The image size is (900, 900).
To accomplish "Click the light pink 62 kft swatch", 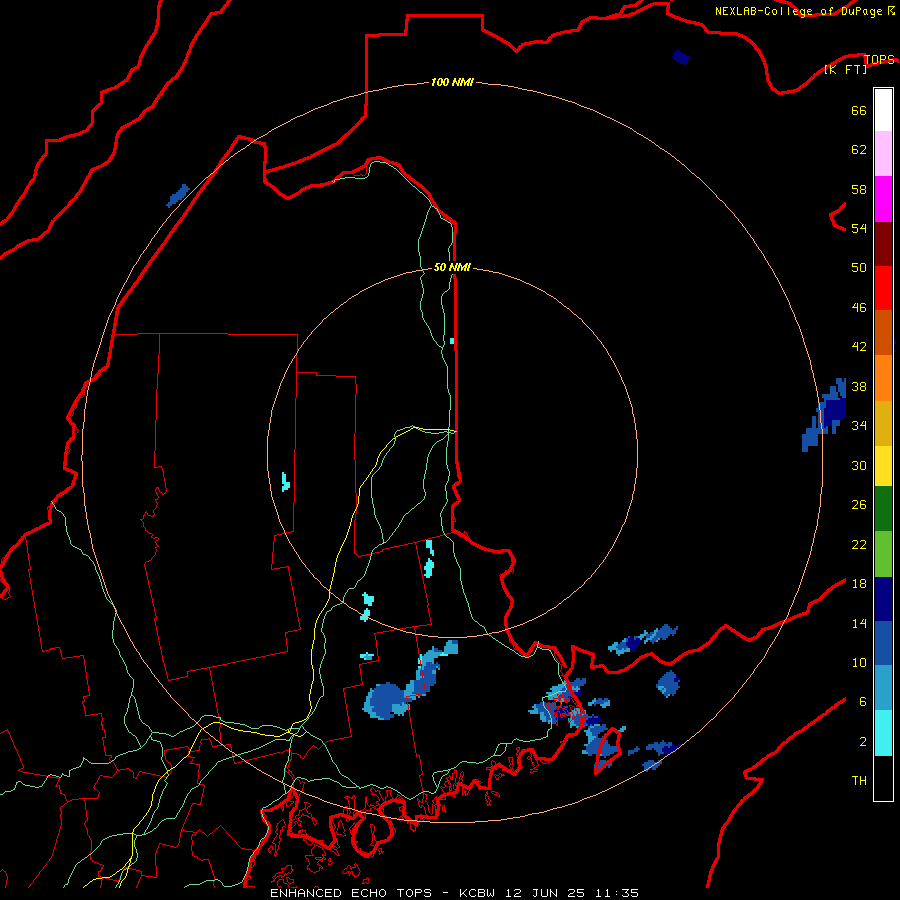I will coord(883,153).
